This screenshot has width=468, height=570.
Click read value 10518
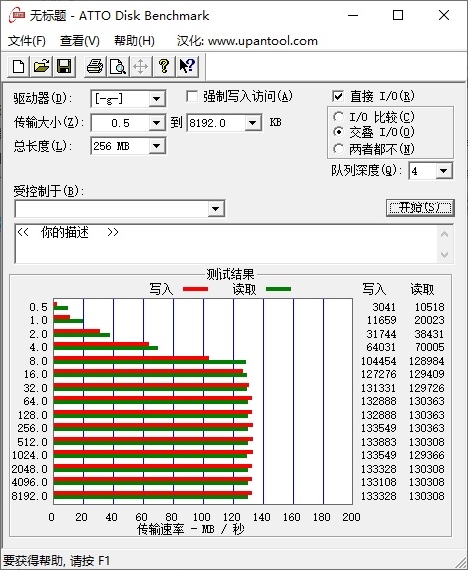(429, 307)
